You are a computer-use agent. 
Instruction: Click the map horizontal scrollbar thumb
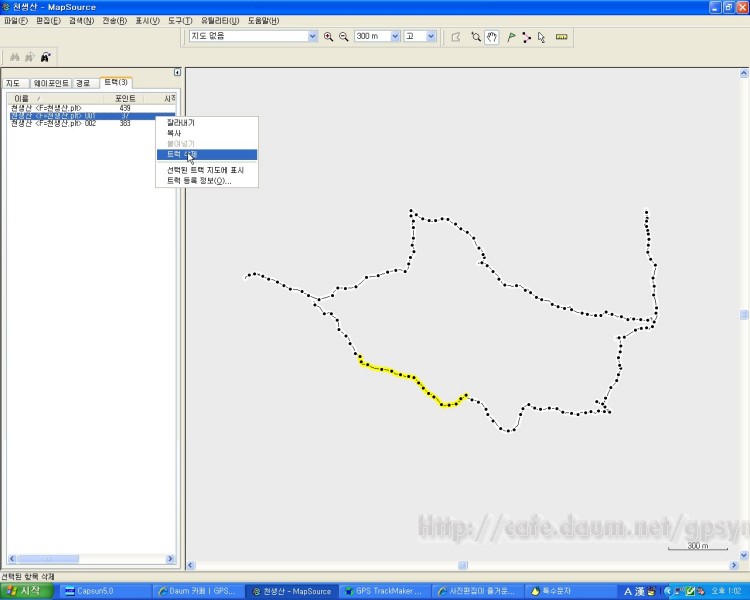[x=463, y=566]
